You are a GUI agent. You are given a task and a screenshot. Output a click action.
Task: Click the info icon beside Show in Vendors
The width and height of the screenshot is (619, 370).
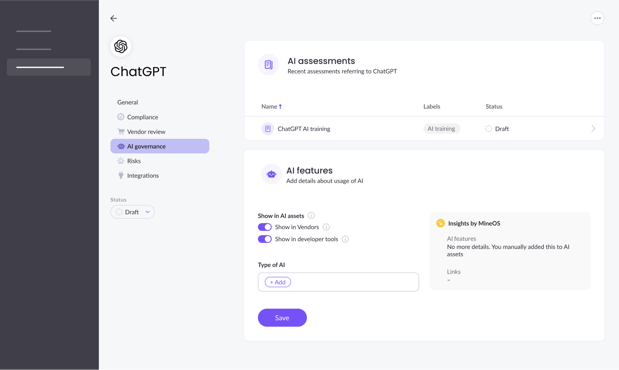[x=326, y=227]
